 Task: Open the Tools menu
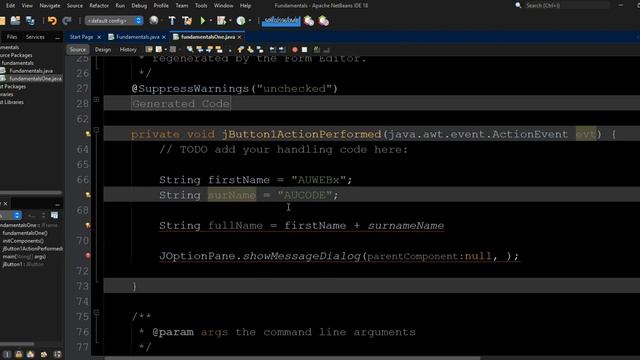click(201, 6)
